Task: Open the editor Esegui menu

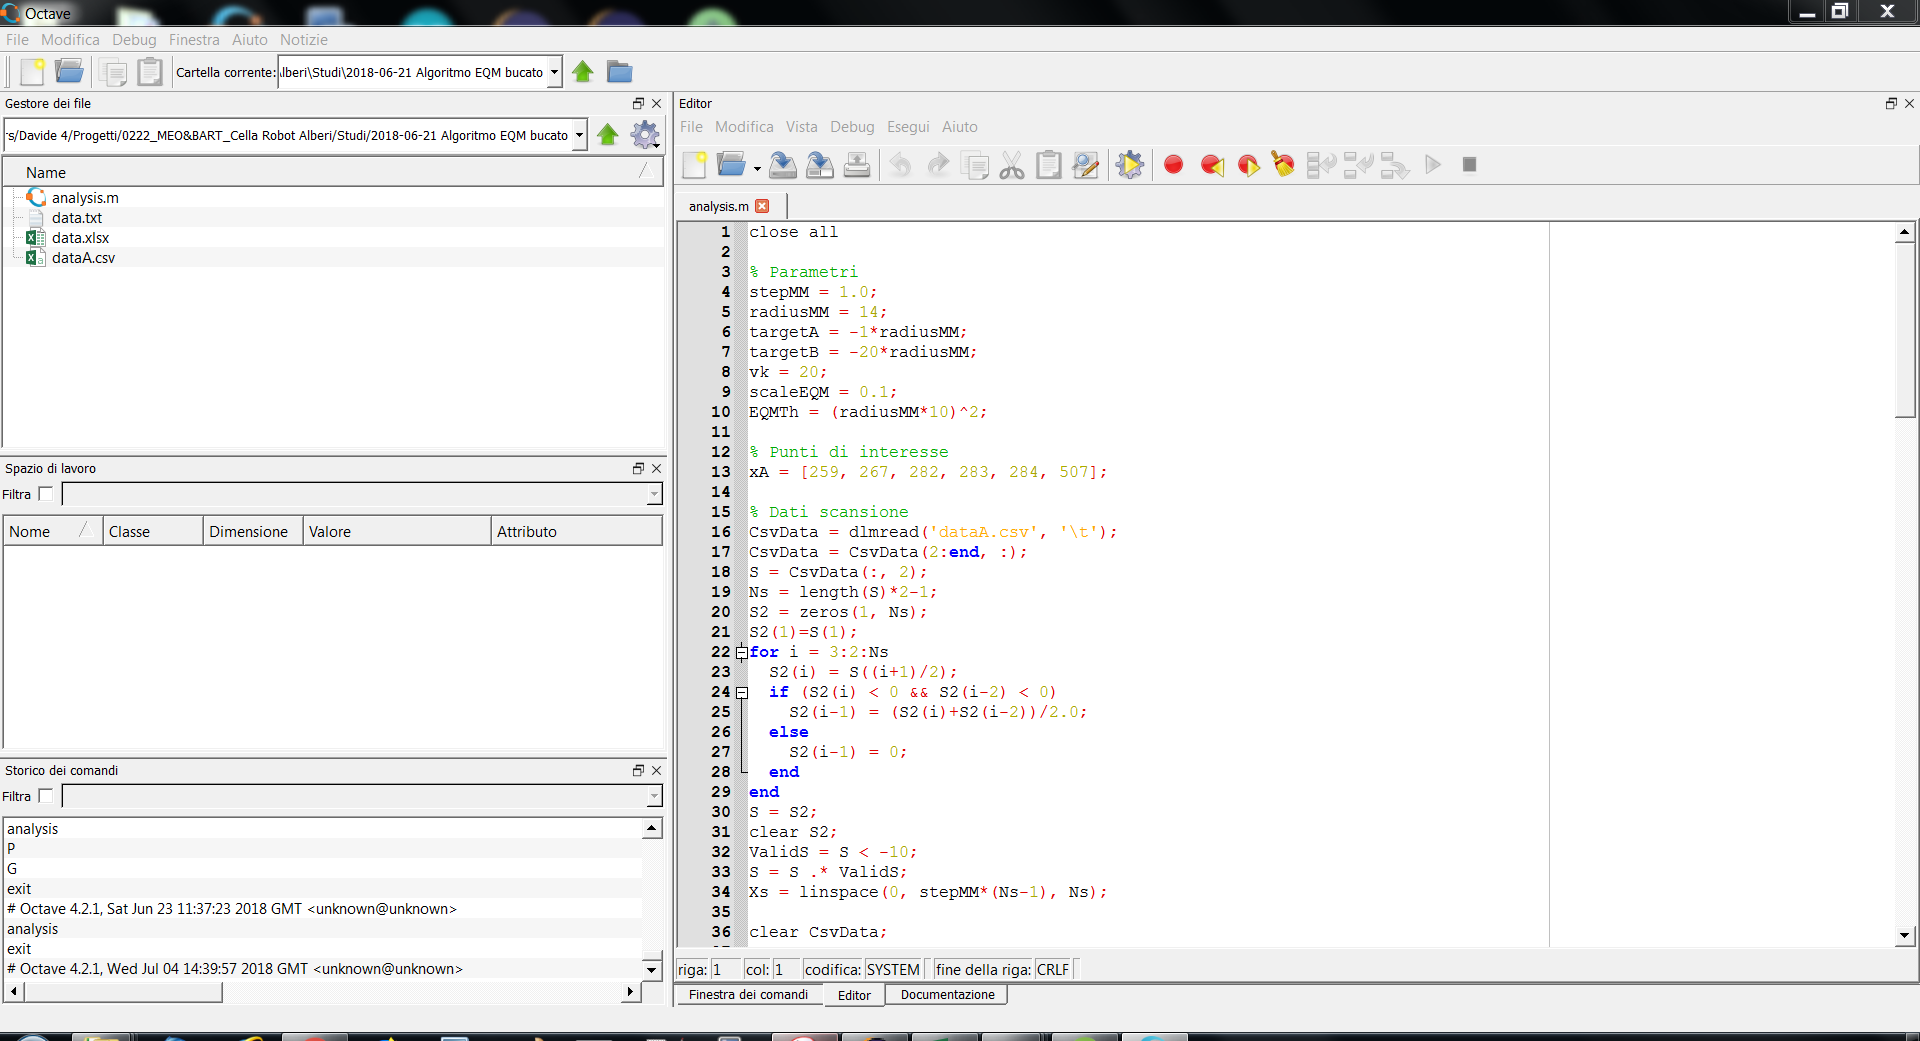Action: [x=908, y=127]
